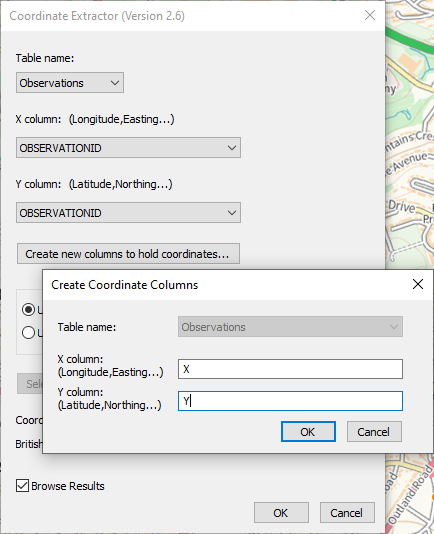Click OK in the Coordinate Extractor window

(281, 512)
